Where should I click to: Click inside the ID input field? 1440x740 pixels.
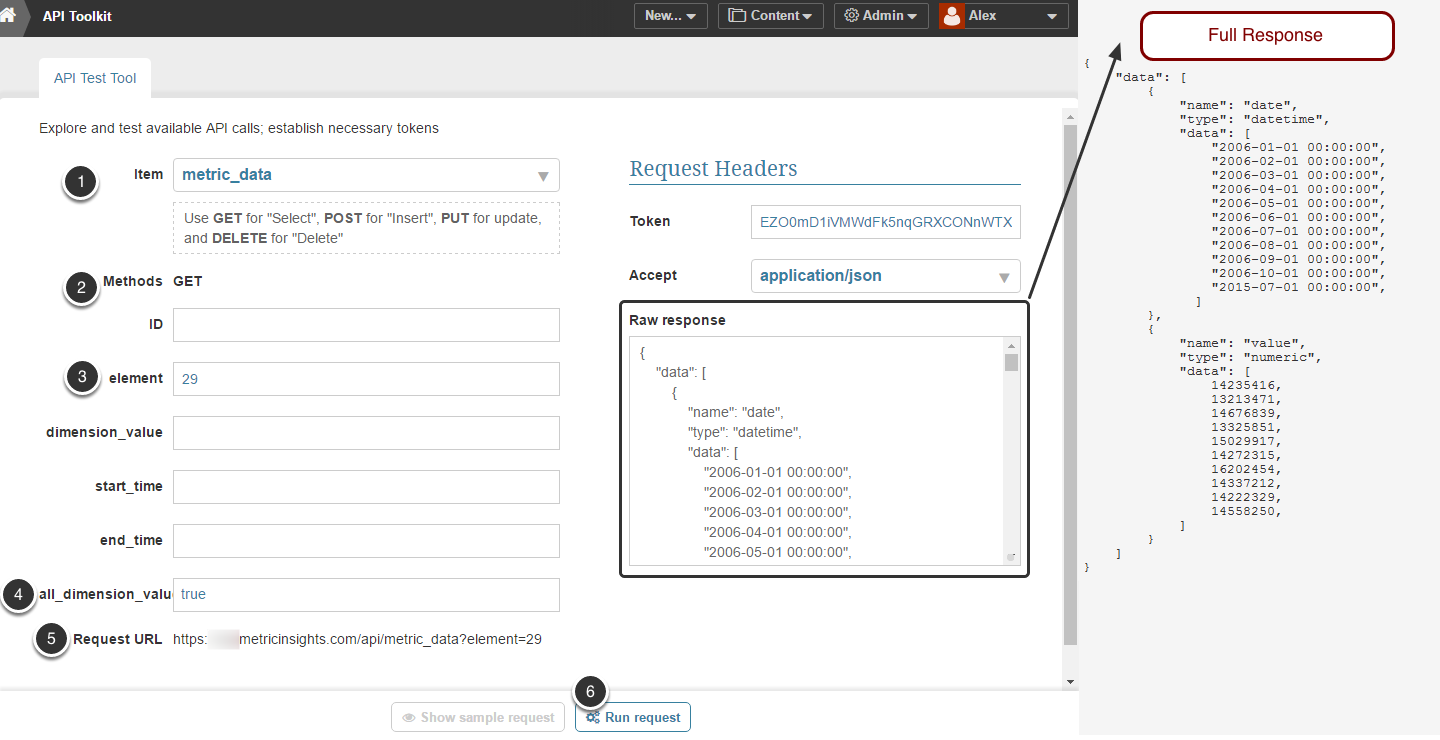[366, 325]
